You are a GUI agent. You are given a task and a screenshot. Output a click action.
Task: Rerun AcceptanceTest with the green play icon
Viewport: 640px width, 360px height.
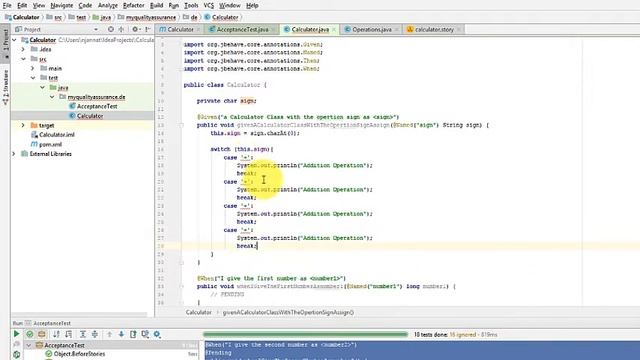point(16,334)
